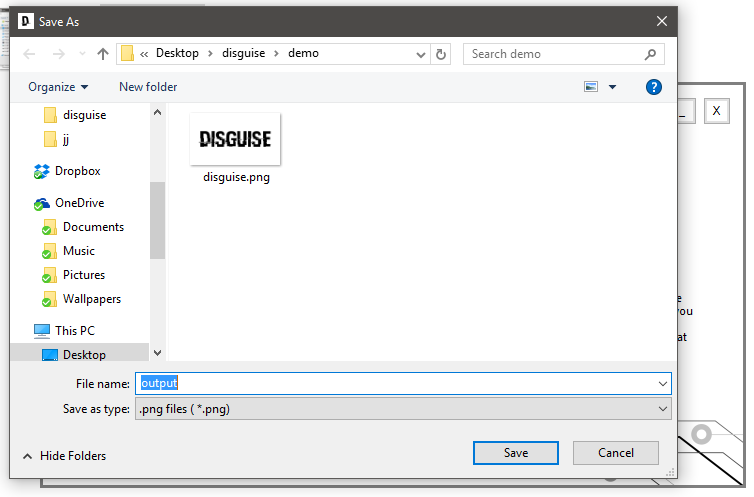This screenshot has height=497, width=754.
Task: Open OneDrive Documents folder
Action: pos(94,227)
